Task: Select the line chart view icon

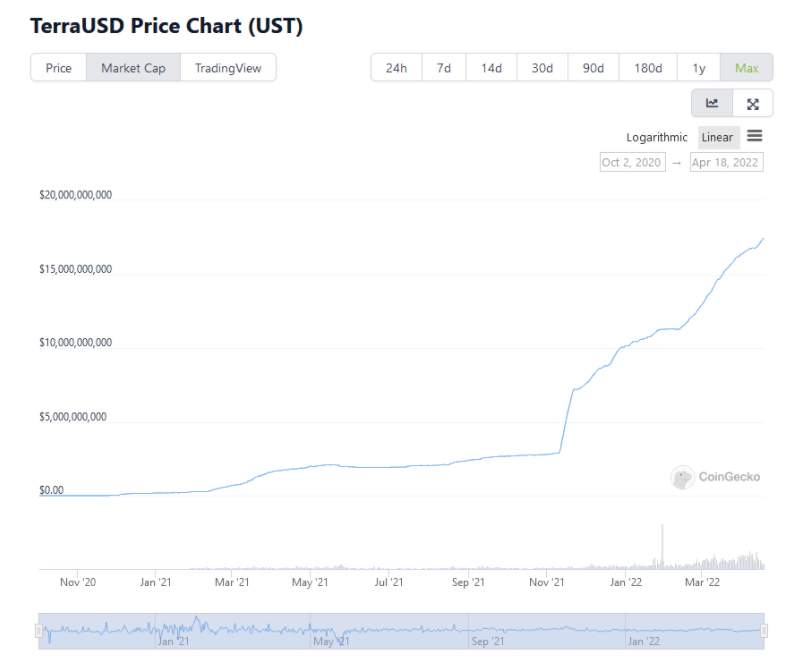Action: click(712, 104)
